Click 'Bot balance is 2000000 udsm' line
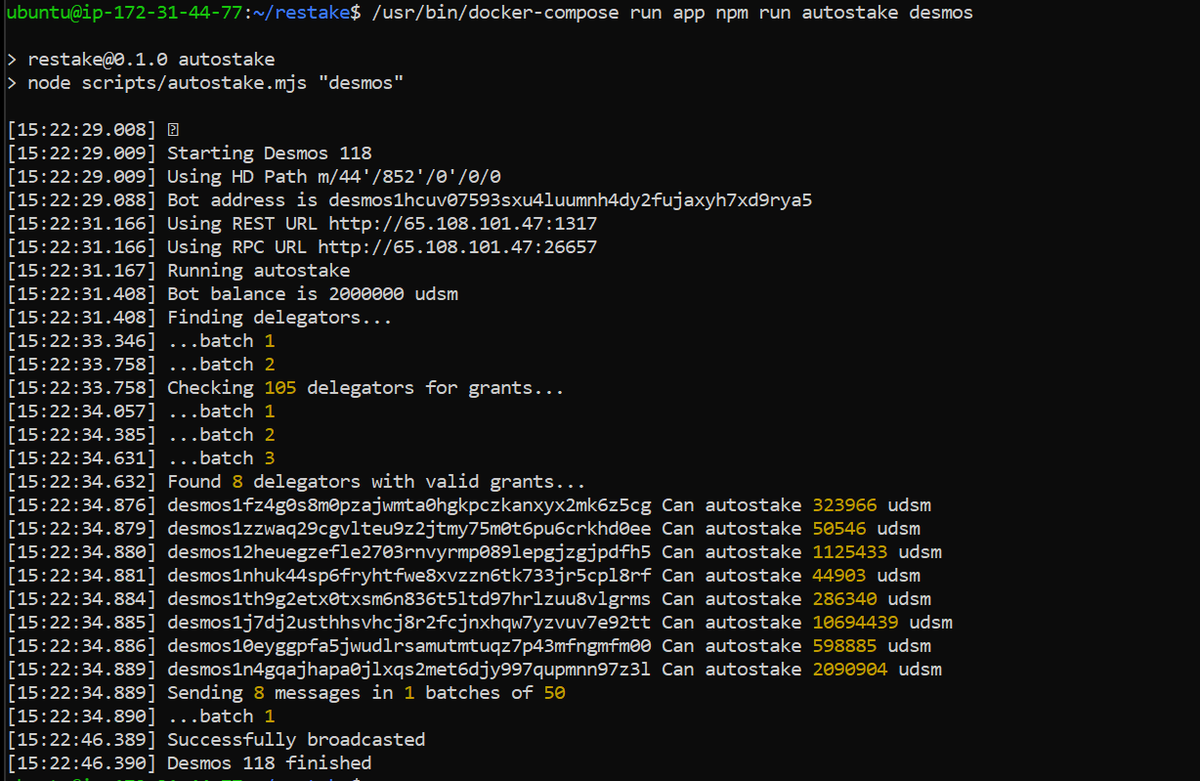 click(312, 294)
